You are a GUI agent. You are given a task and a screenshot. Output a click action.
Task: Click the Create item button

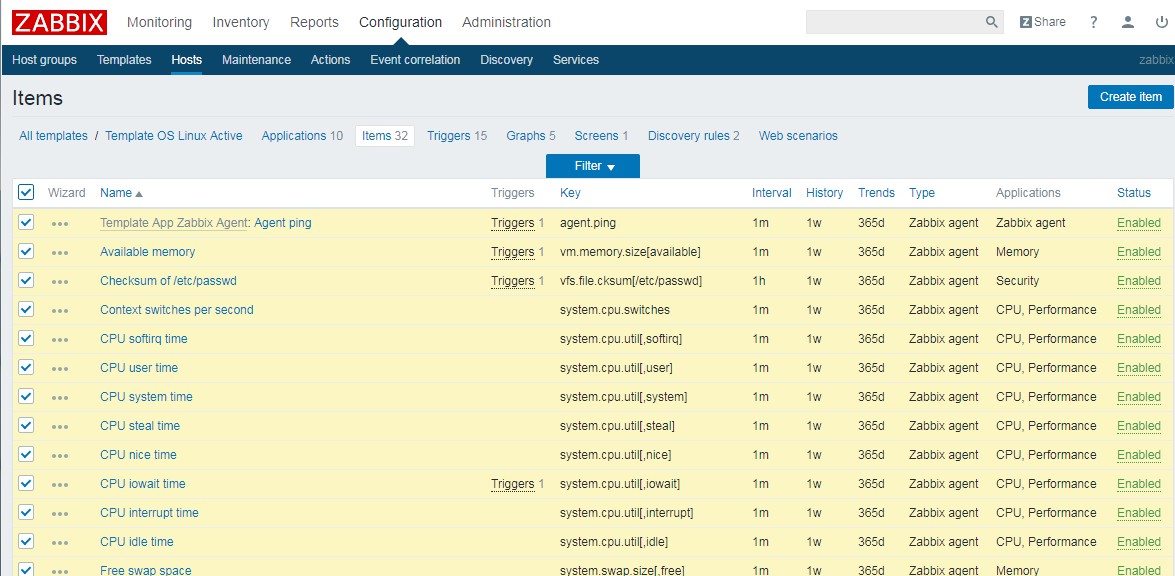click(1130, 97)
